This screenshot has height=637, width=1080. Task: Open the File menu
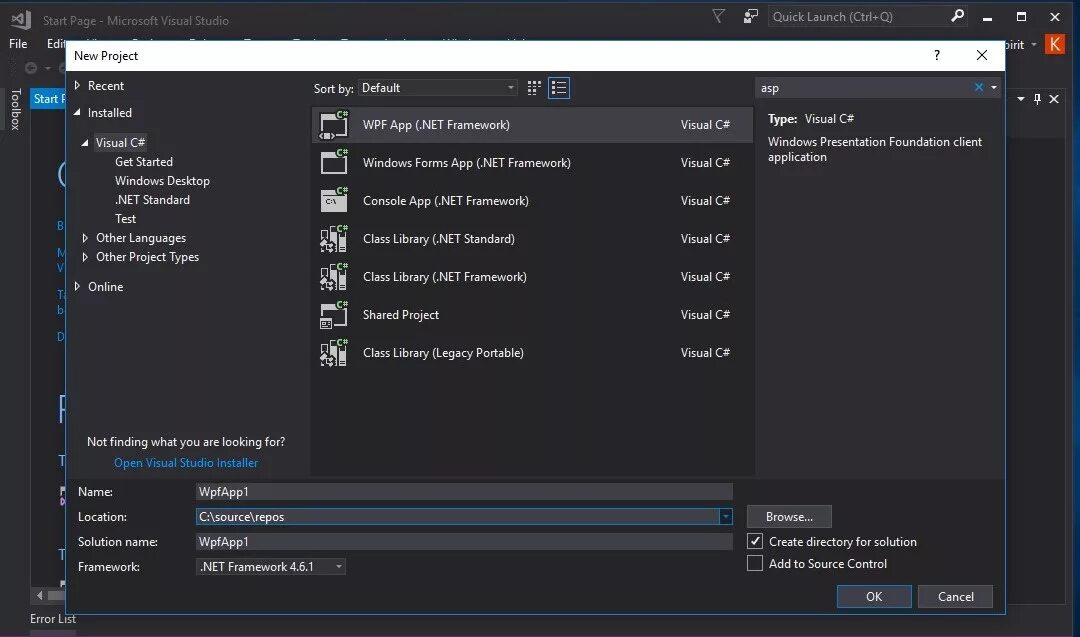[18, 44]
